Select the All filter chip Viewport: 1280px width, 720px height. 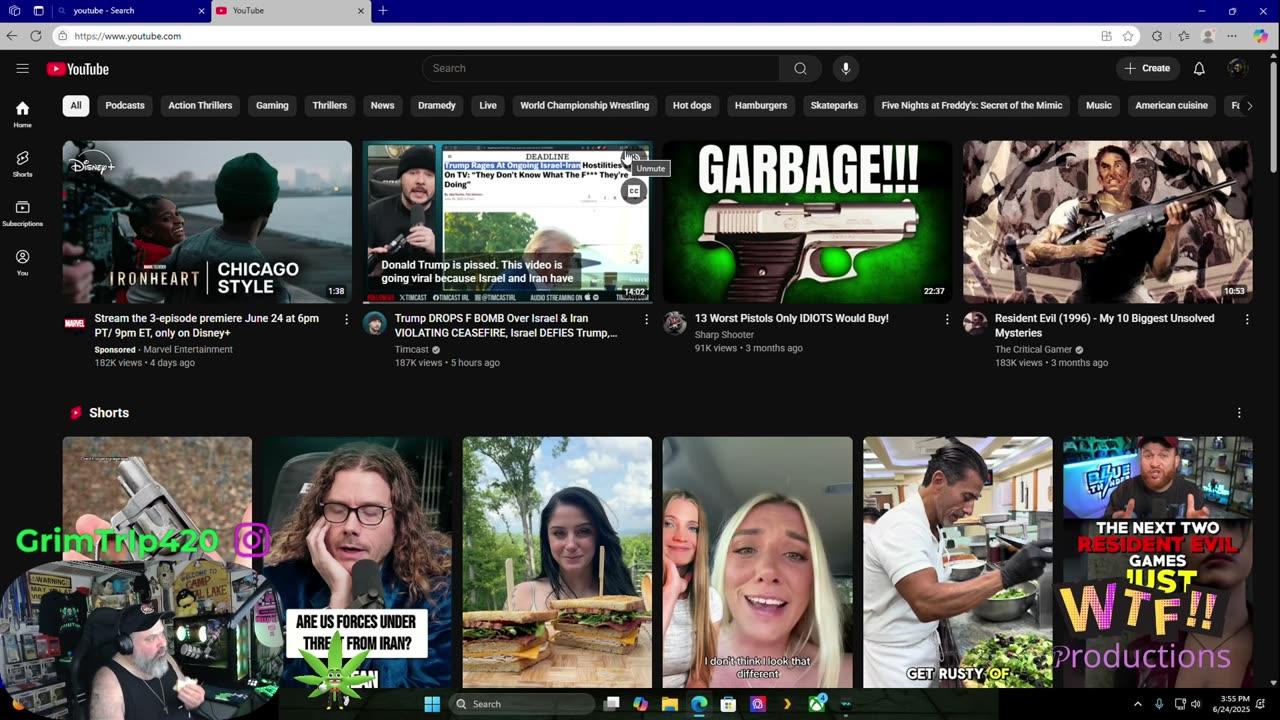75,105
